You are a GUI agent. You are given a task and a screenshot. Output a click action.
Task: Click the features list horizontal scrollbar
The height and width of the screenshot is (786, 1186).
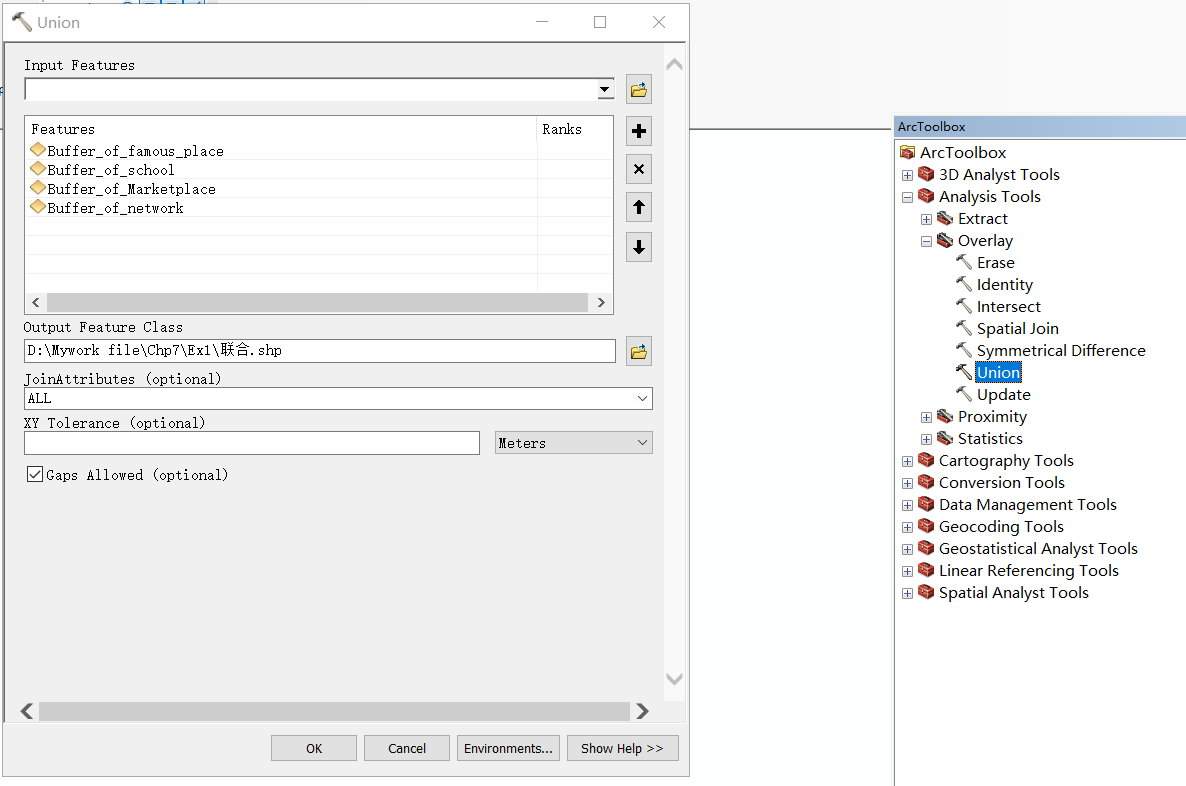(x=318, y=303)
